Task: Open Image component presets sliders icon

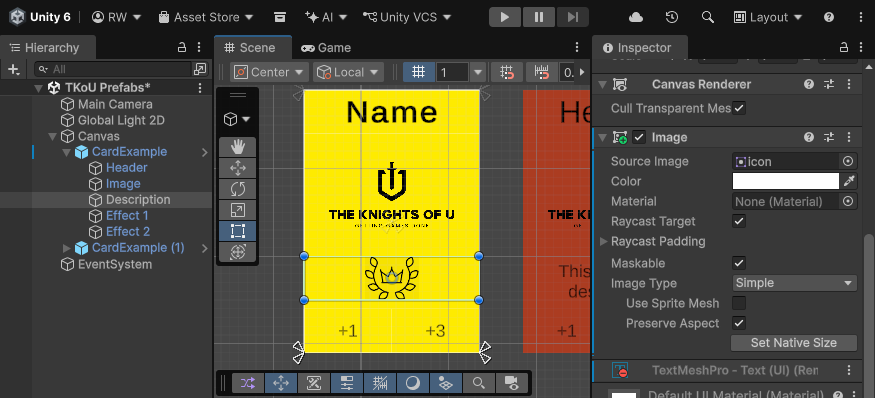Action: point(829,137)
